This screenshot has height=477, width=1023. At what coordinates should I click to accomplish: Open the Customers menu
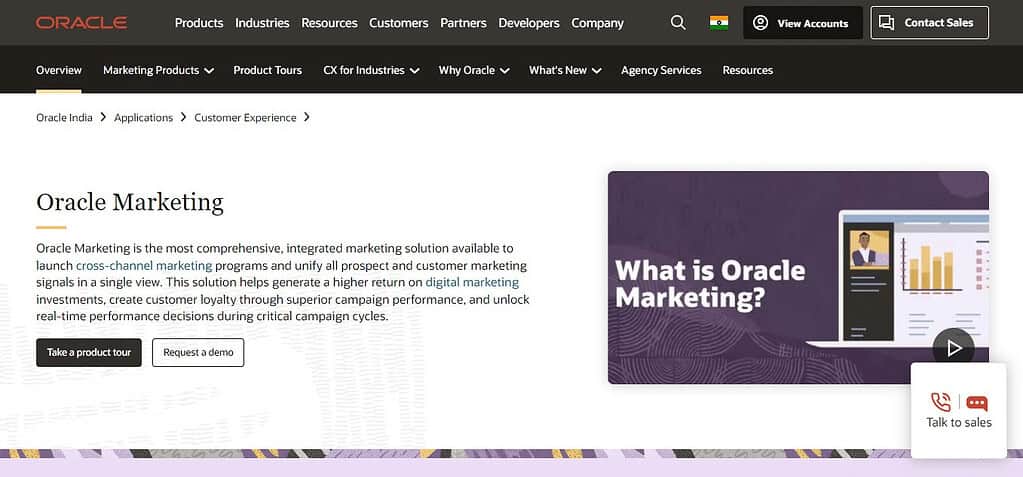coord(399,23)
